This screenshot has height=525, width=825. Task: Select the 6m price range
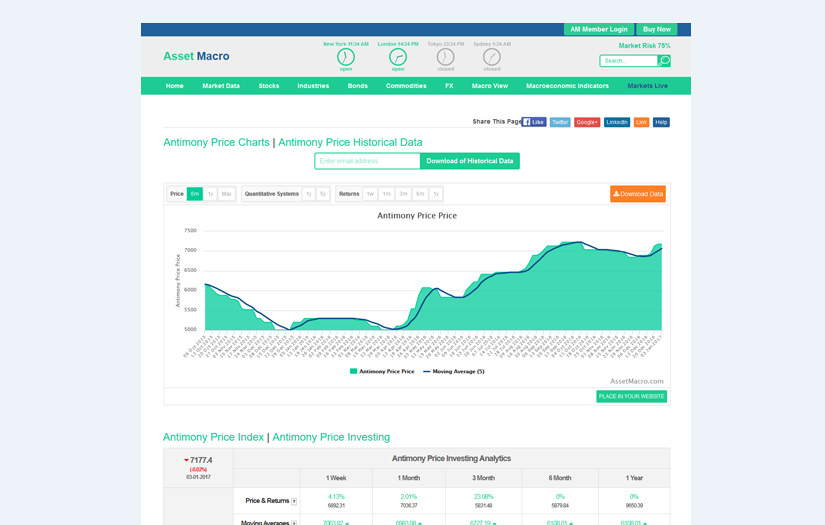click(195, 194)
